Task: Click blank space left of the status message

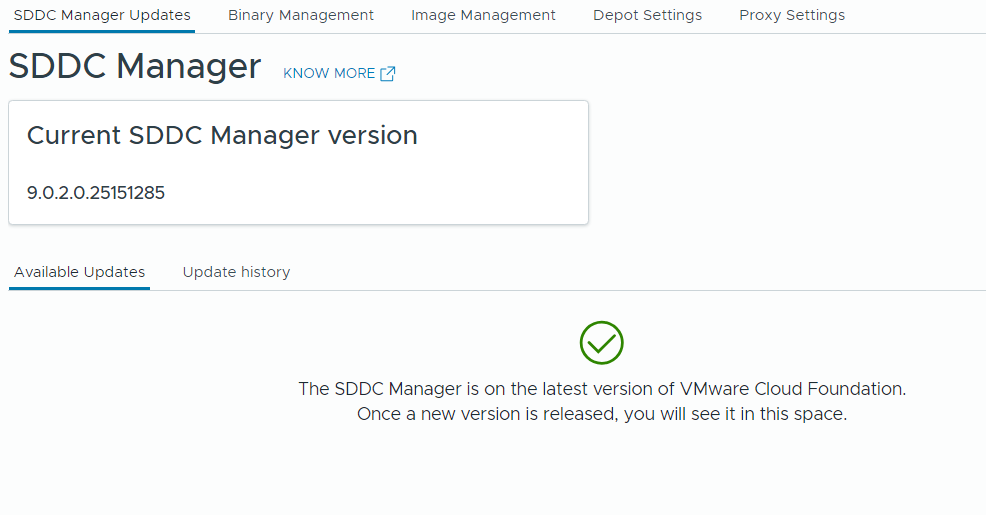Action: click(140, 400)
